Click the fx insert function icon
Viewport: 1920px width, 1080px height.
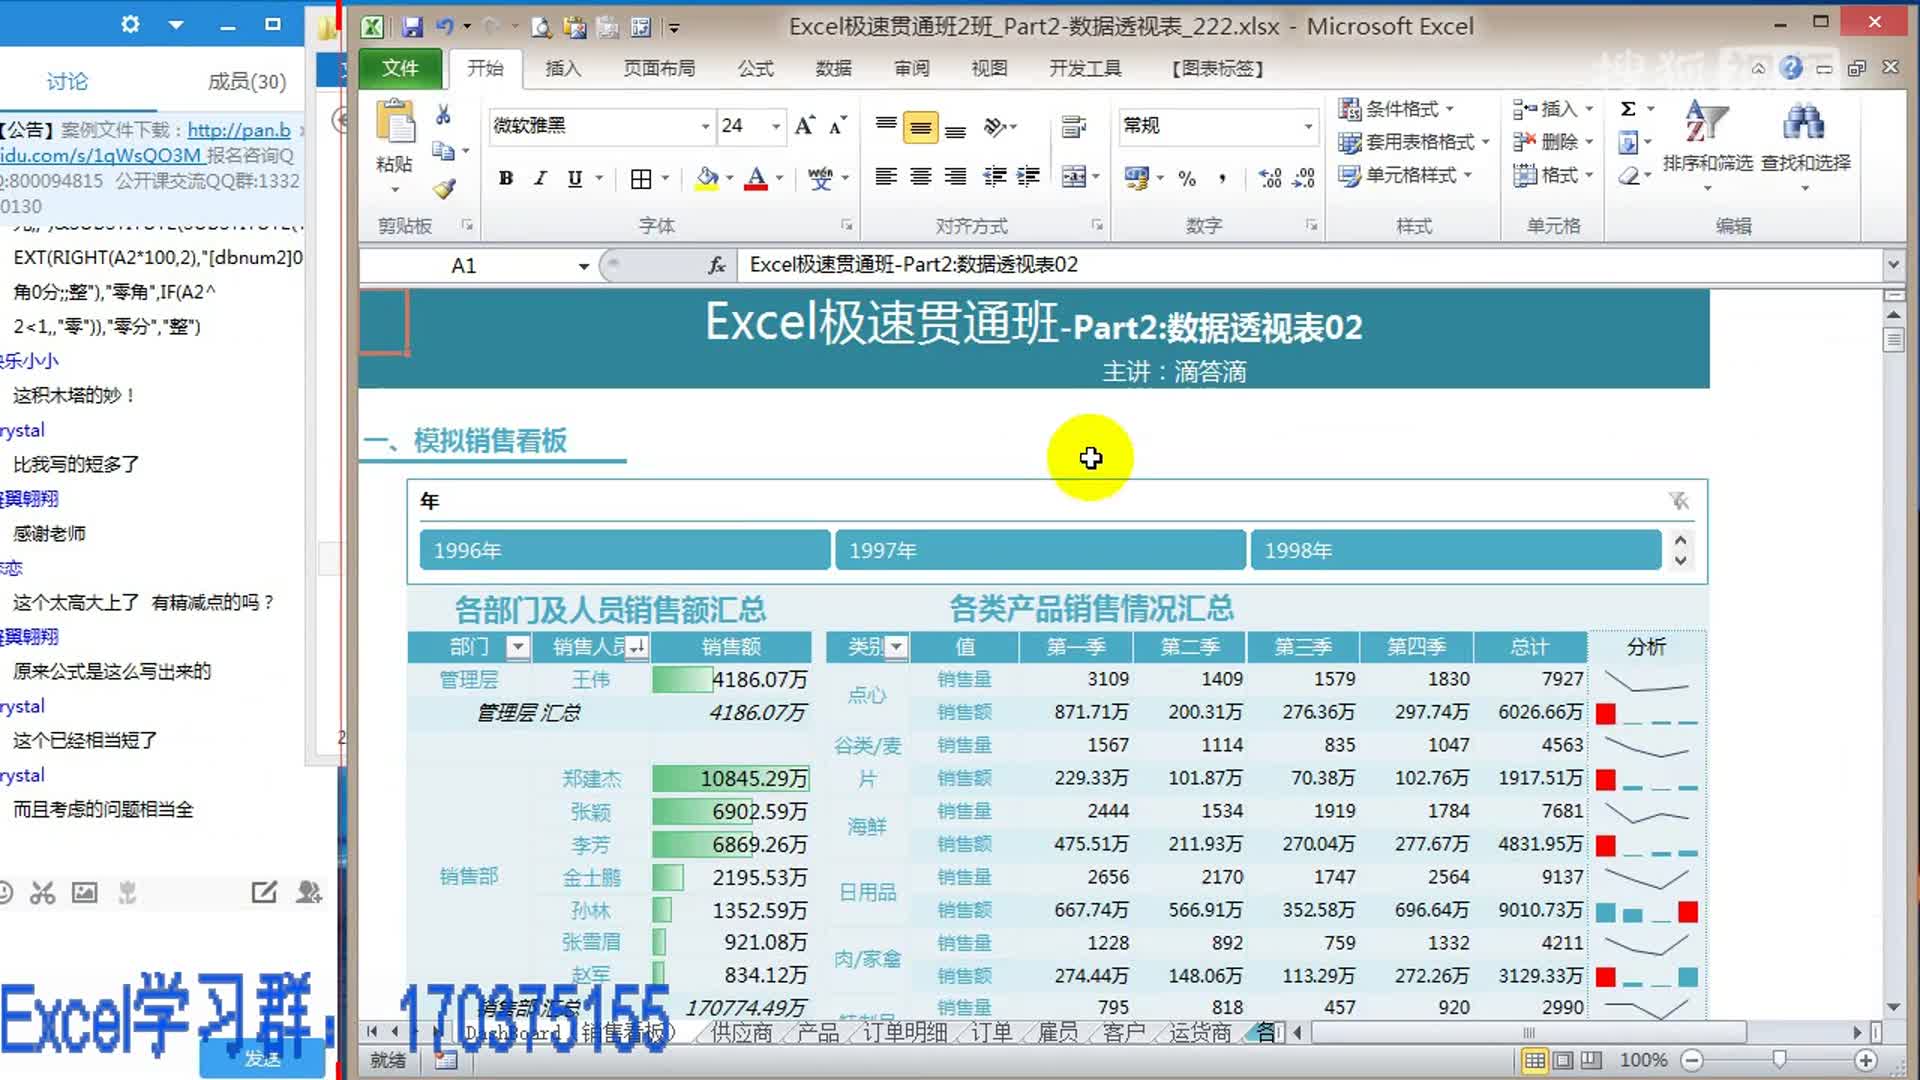(717, 265)
